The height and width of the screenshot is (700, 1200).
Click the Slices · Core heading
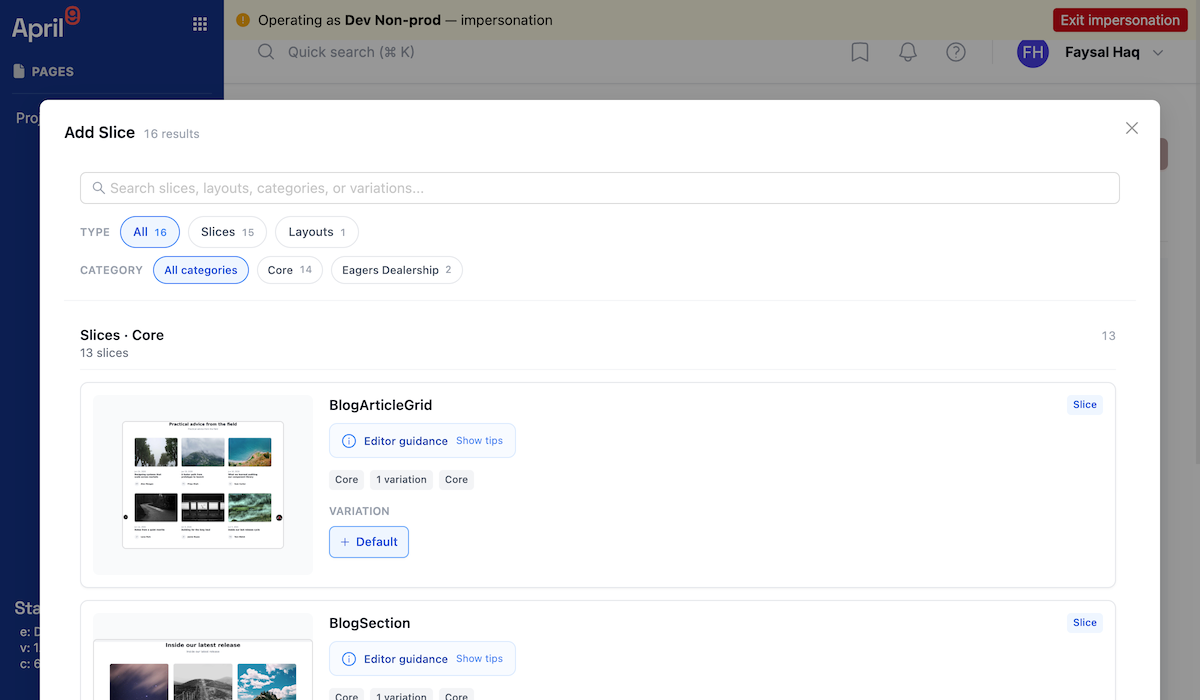(x=122, y=335)
